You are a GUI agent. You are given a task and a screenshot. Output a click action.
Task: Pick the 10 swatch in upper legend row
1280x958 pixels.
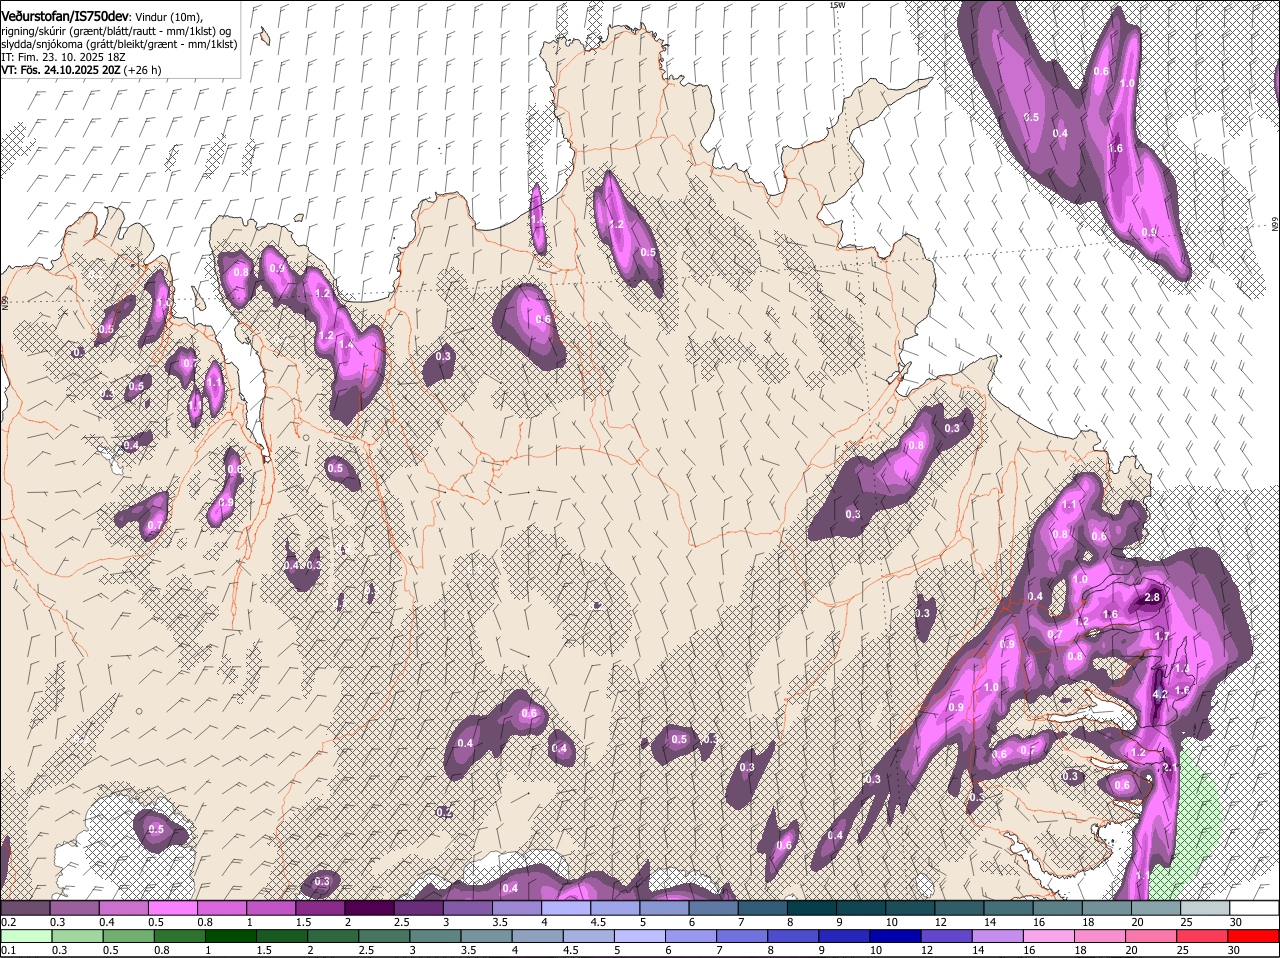(x=911, y=907)
